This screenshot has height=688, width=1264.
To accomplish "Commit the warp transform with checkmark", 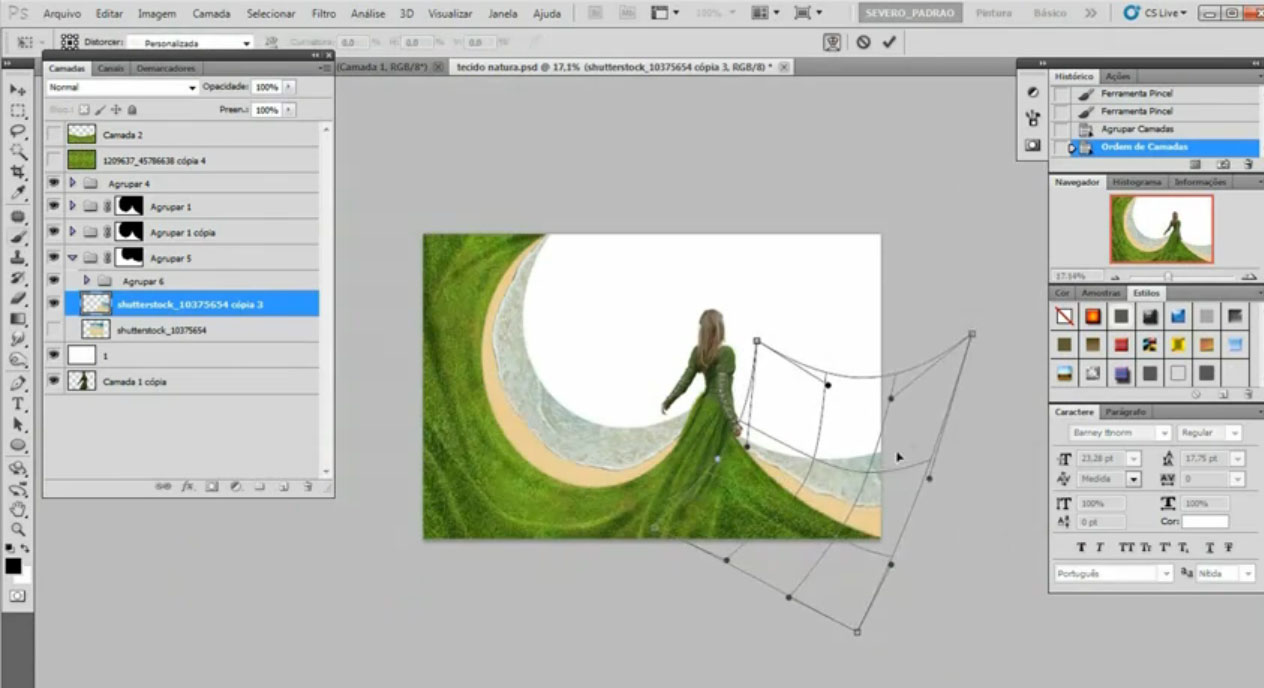I will click(x=888, y=42).
